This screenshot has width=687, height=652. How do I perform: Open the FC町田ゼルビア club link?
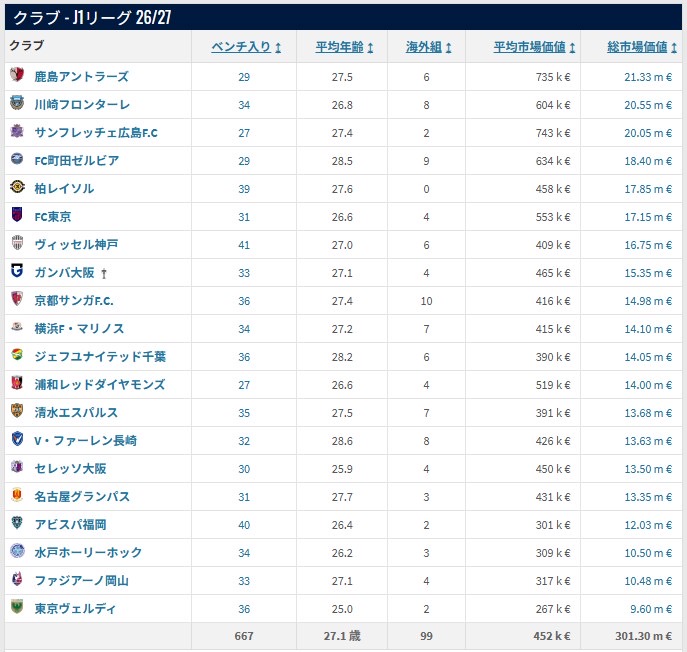(x=77, y=161)
